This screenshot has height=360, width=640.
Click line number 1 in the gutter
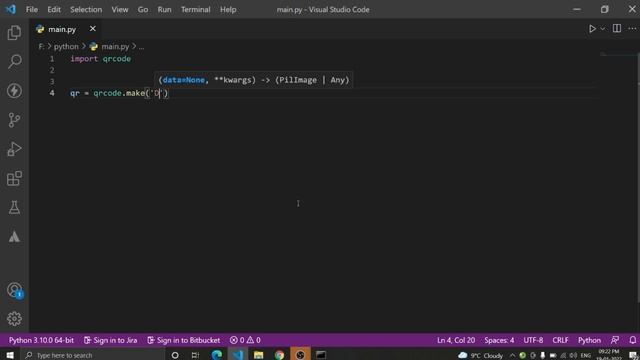tap(52, 59)
